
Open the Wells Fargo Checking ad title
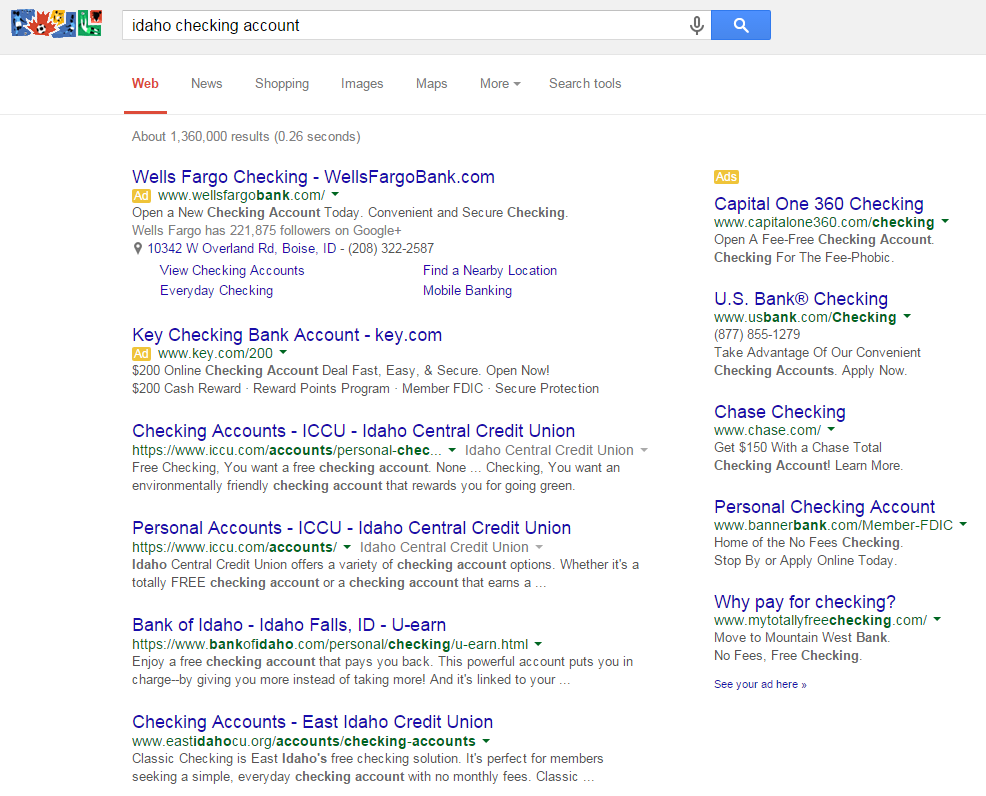pos(313,177)
